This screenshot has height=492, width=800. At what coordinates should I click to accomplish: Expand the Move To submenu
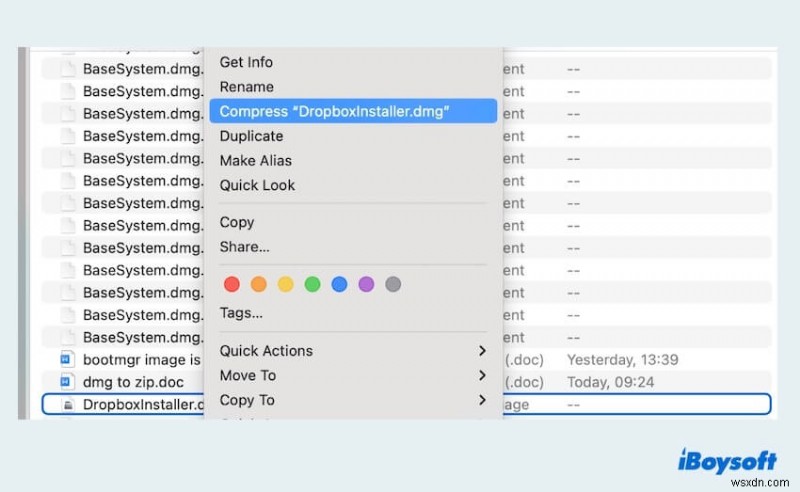[x=353, y=376]
